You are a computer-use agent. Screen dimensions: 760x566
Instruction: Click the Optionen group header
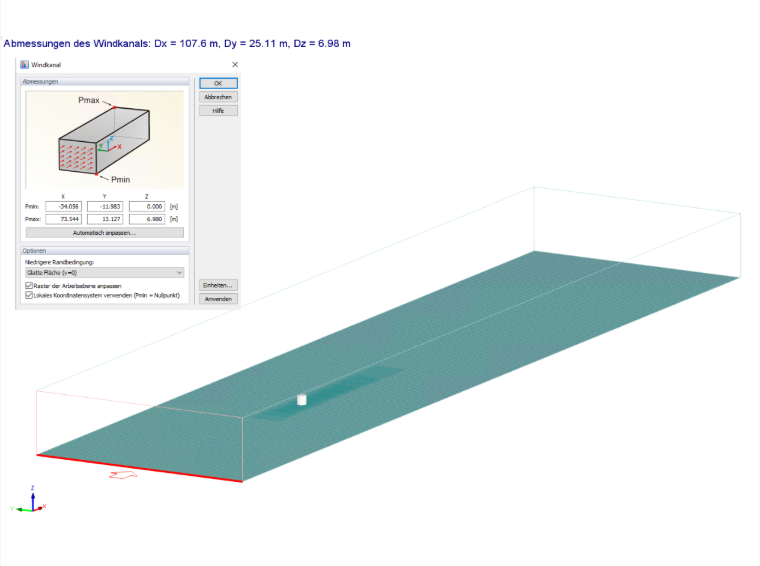[x=105, y=251]
